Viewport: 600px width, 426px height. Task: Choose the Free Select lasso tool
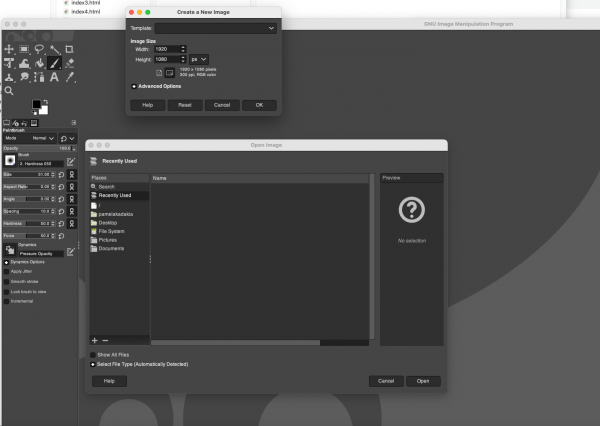coord(39,49)
